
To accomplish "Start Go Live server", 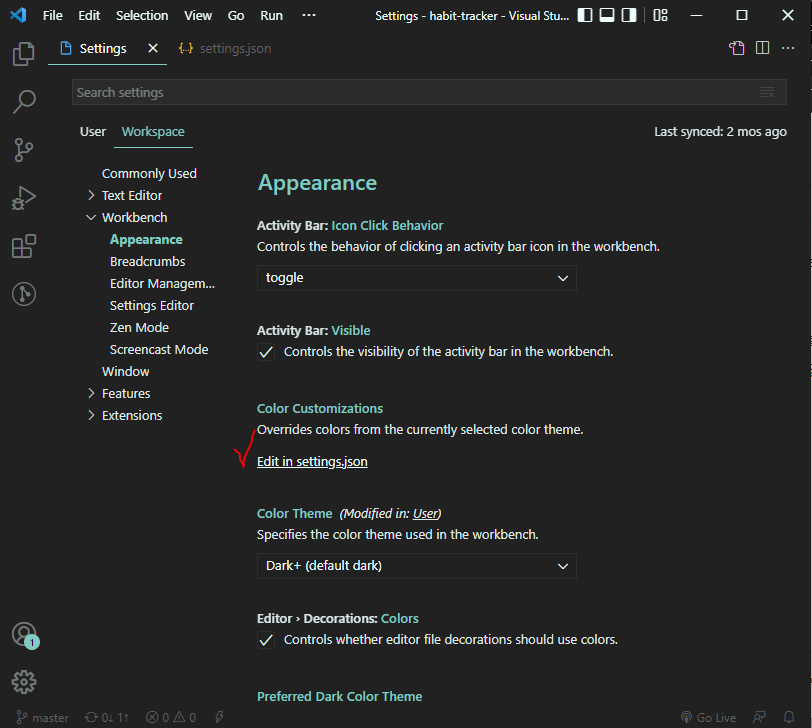I will (x=708, y=718).
